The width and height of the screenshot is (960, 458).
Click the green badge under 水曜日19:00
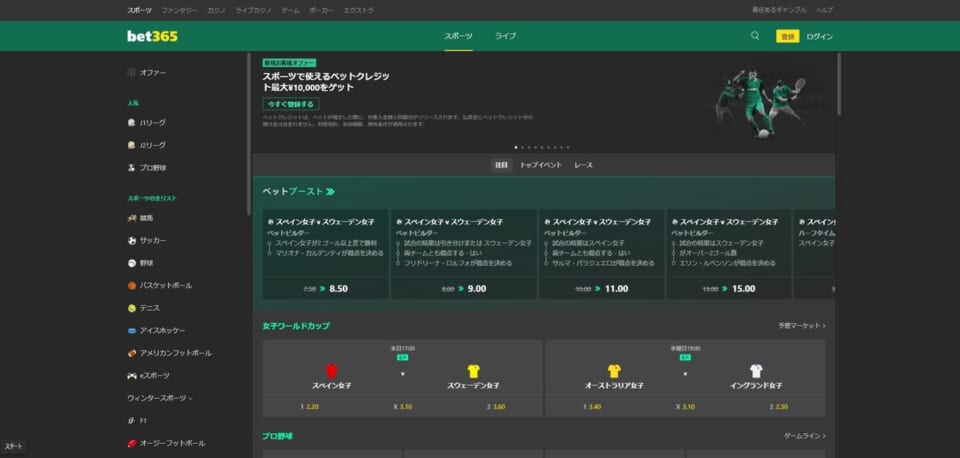coord(685,357)
